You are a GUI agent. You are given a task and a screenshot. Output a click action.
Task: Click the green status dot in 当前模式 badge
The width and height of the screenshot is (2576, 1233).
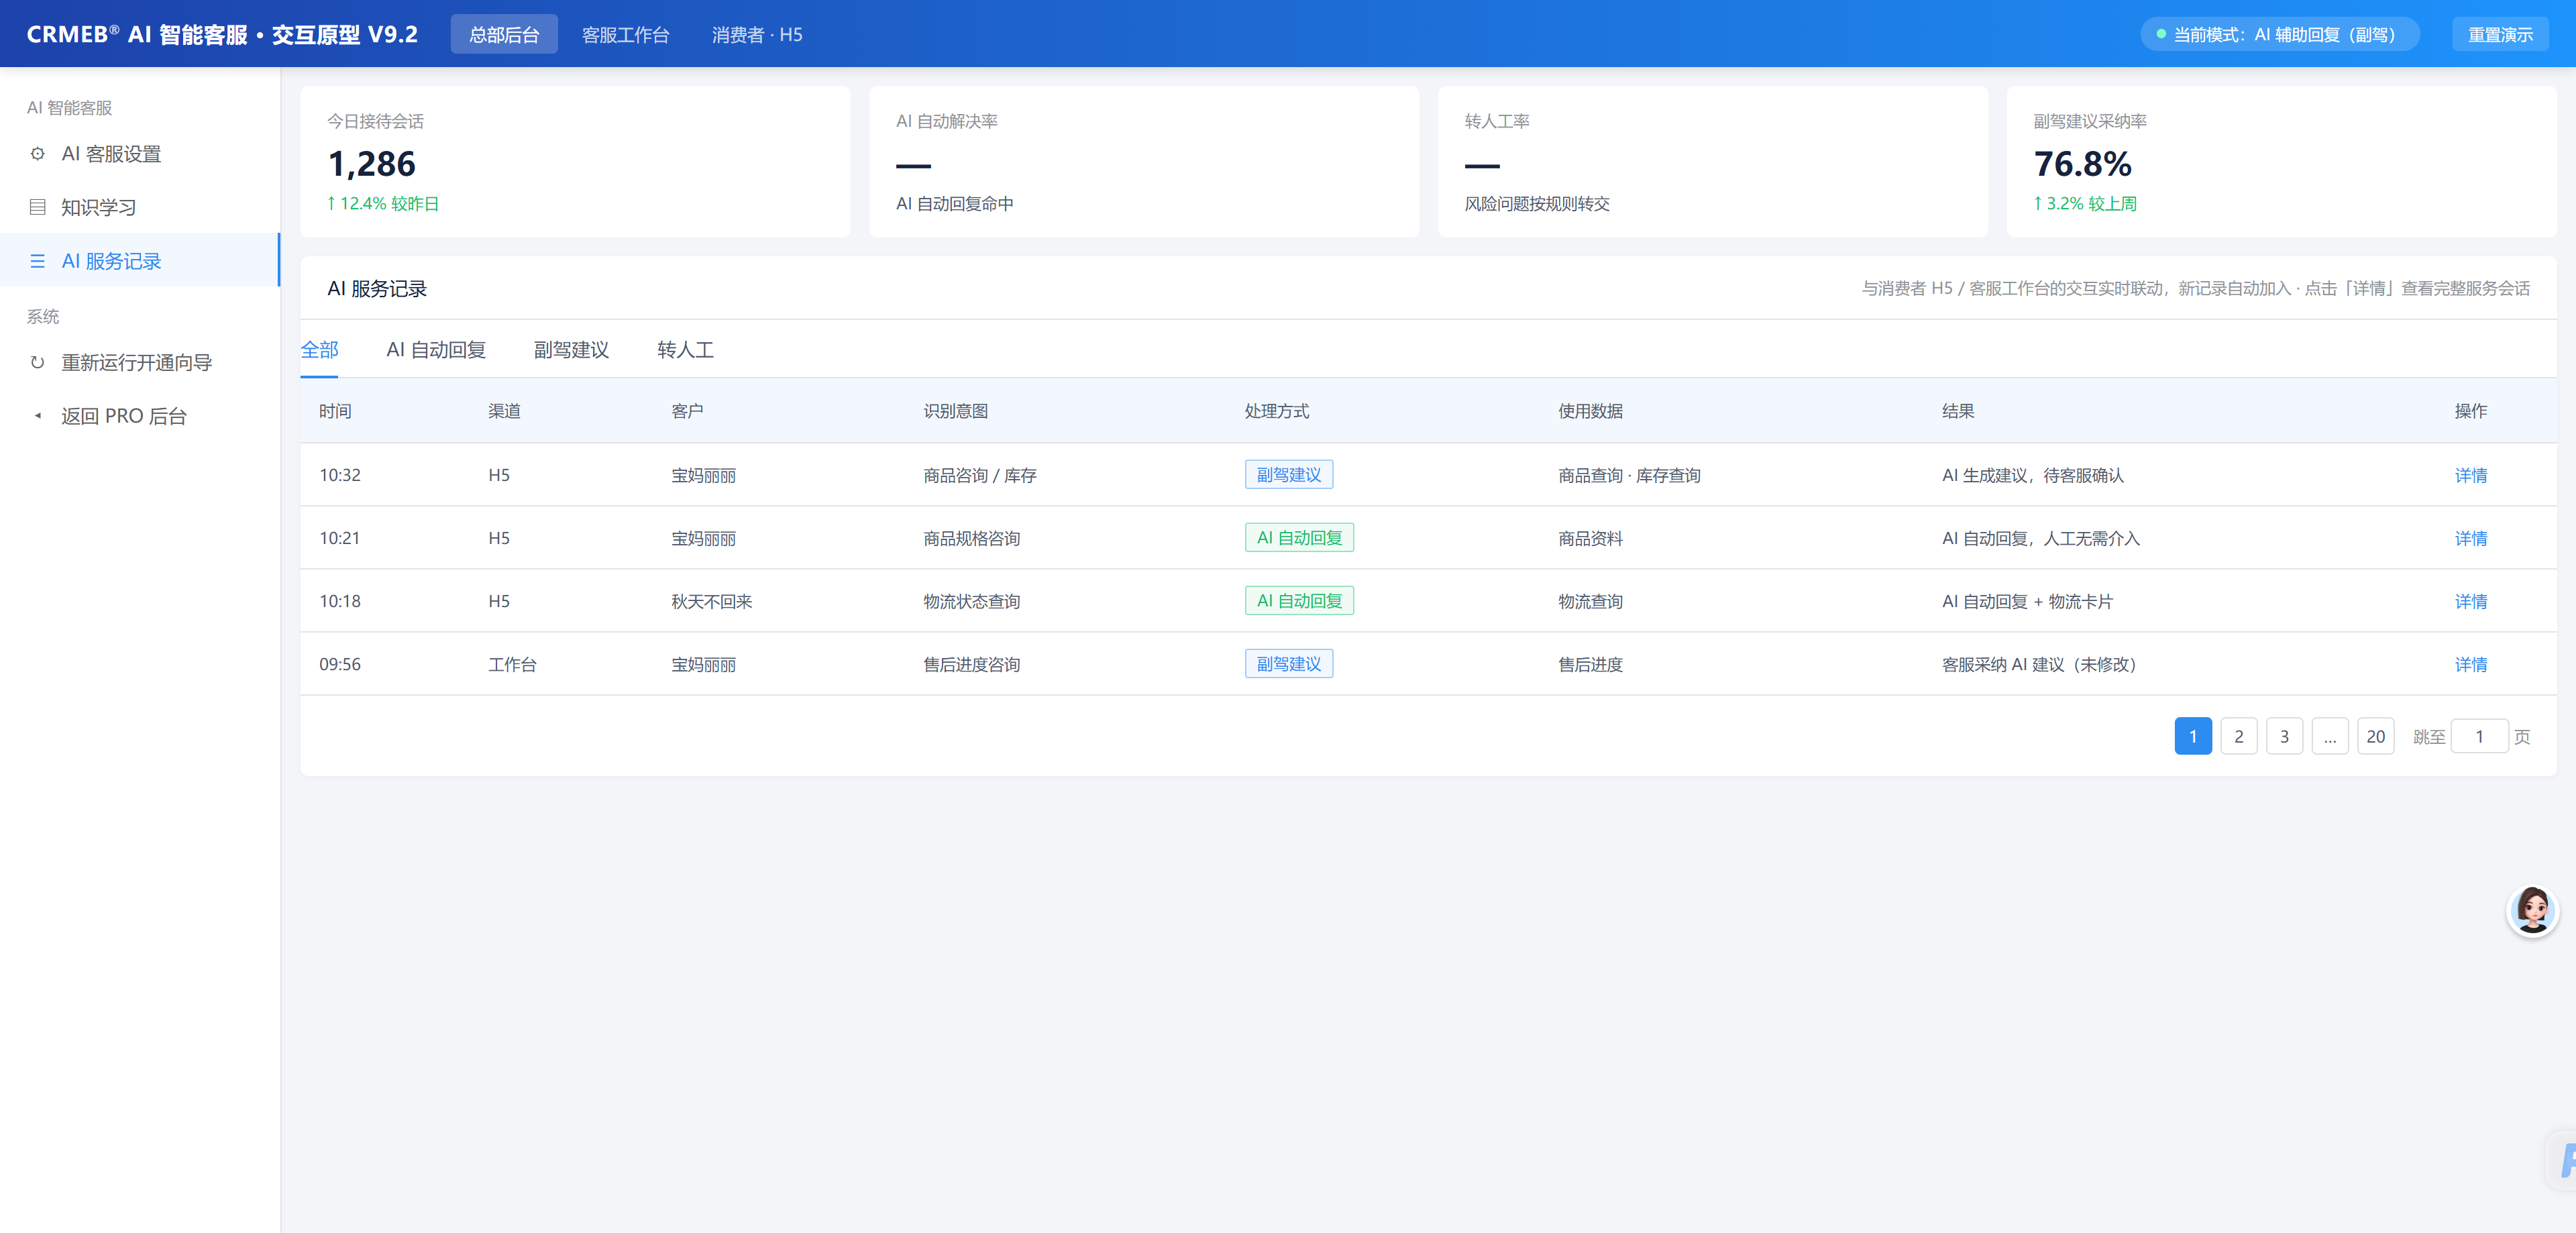[2161, 34]
